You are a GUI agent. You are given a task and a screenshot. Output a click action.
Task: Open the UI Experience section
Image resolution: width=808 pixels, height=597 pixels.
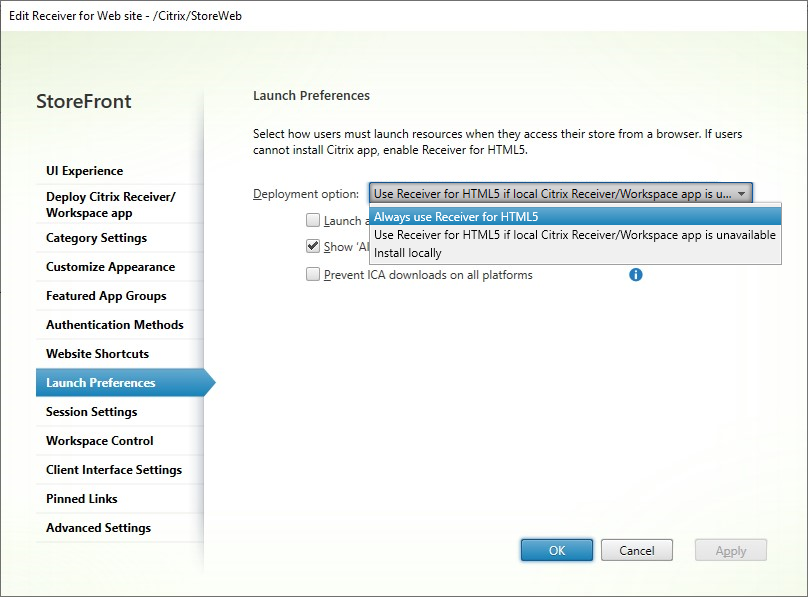[x=85, y=171]
